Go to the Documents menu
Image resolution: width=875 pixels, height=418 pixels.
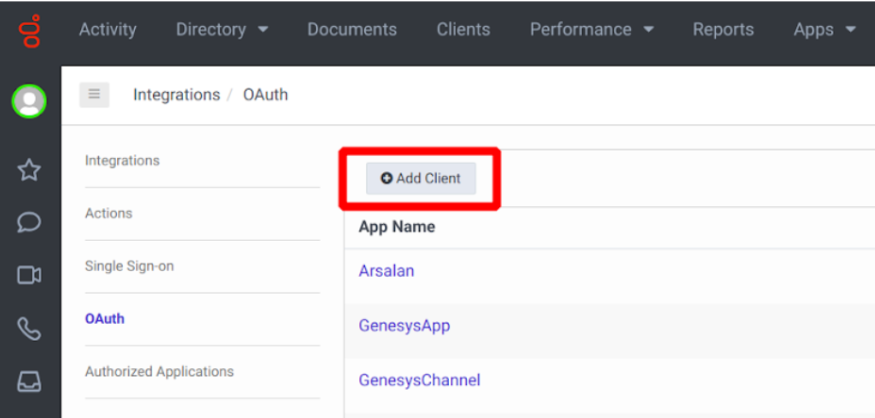point(352,30)
